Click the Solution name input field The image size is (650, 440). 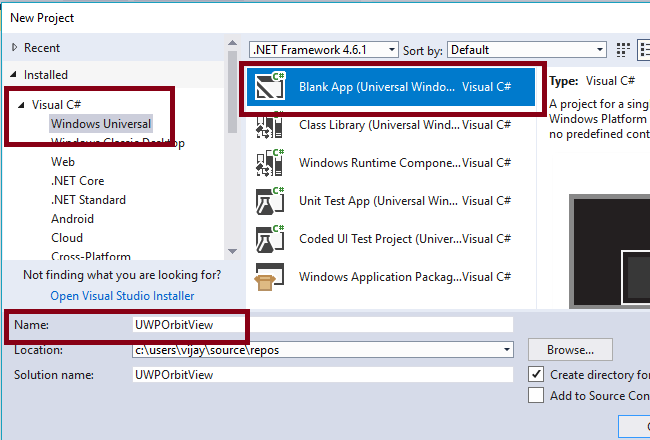[323, 374]
